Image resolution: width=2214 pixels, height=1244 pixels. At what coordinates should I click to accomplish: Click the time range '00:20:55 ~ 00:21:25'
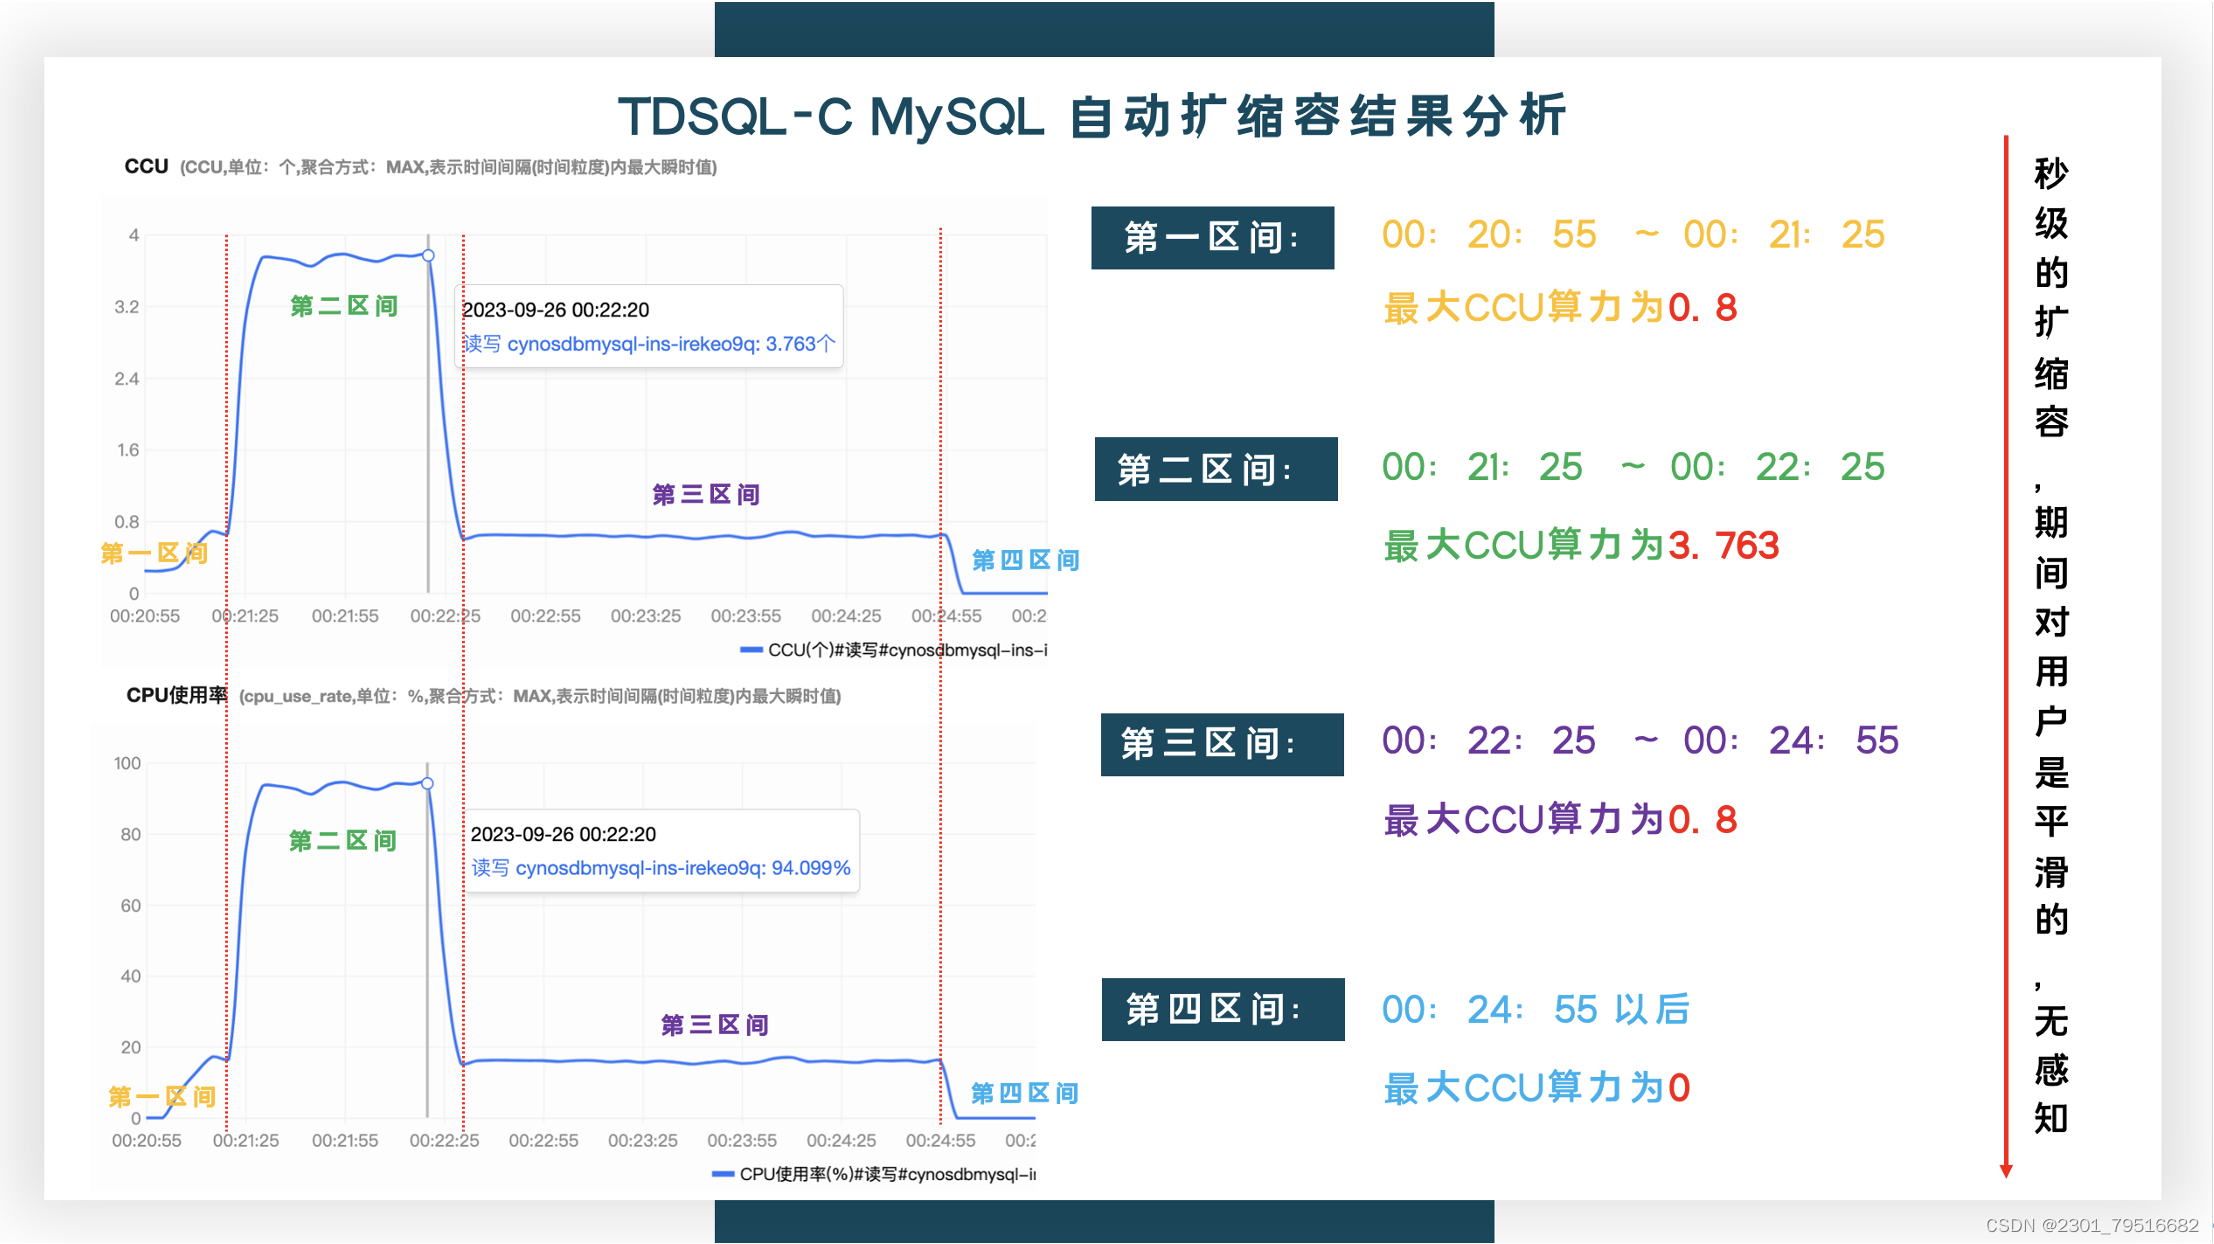[1633, 235]
